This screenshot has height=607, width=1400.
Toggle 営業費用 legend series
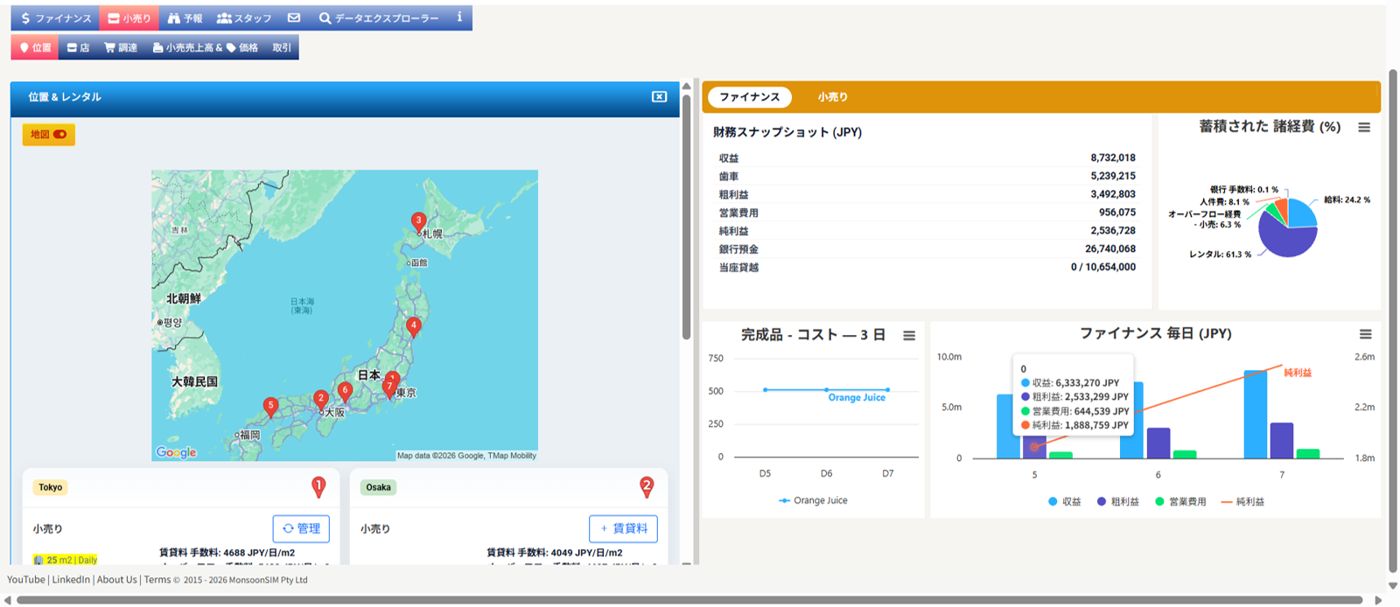pyautogui.click(x=1182, y=502)
